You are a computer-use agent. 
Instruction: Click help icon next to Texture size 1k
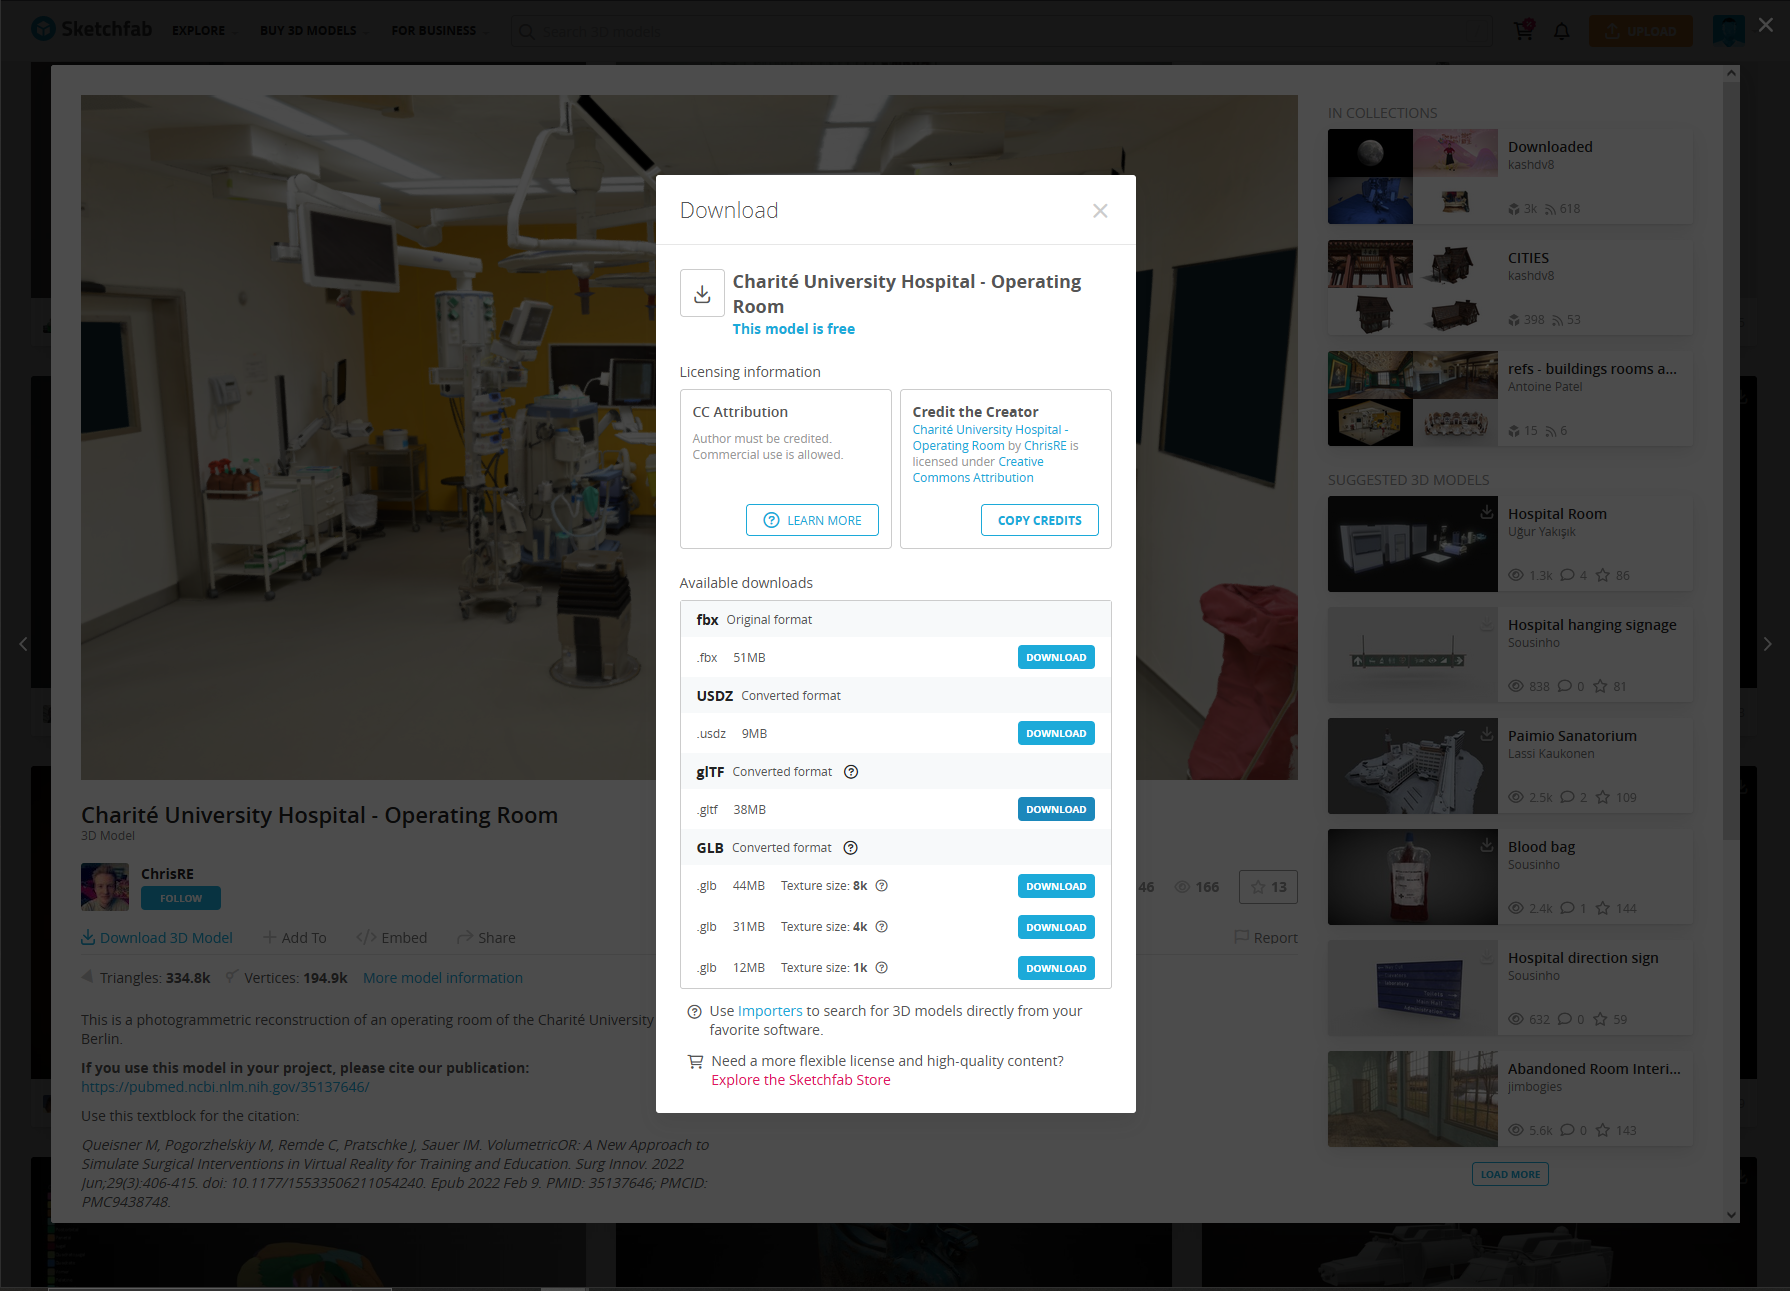(882, 968)
